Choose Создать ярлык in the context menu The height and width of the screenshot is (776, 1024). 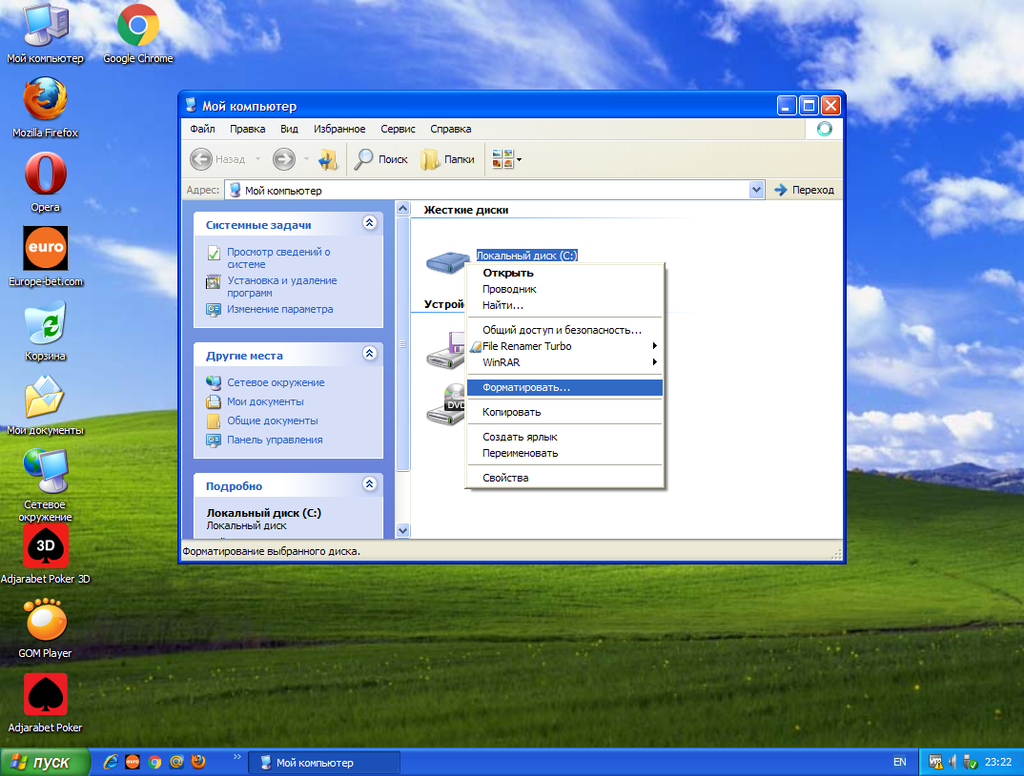[565, 437]
